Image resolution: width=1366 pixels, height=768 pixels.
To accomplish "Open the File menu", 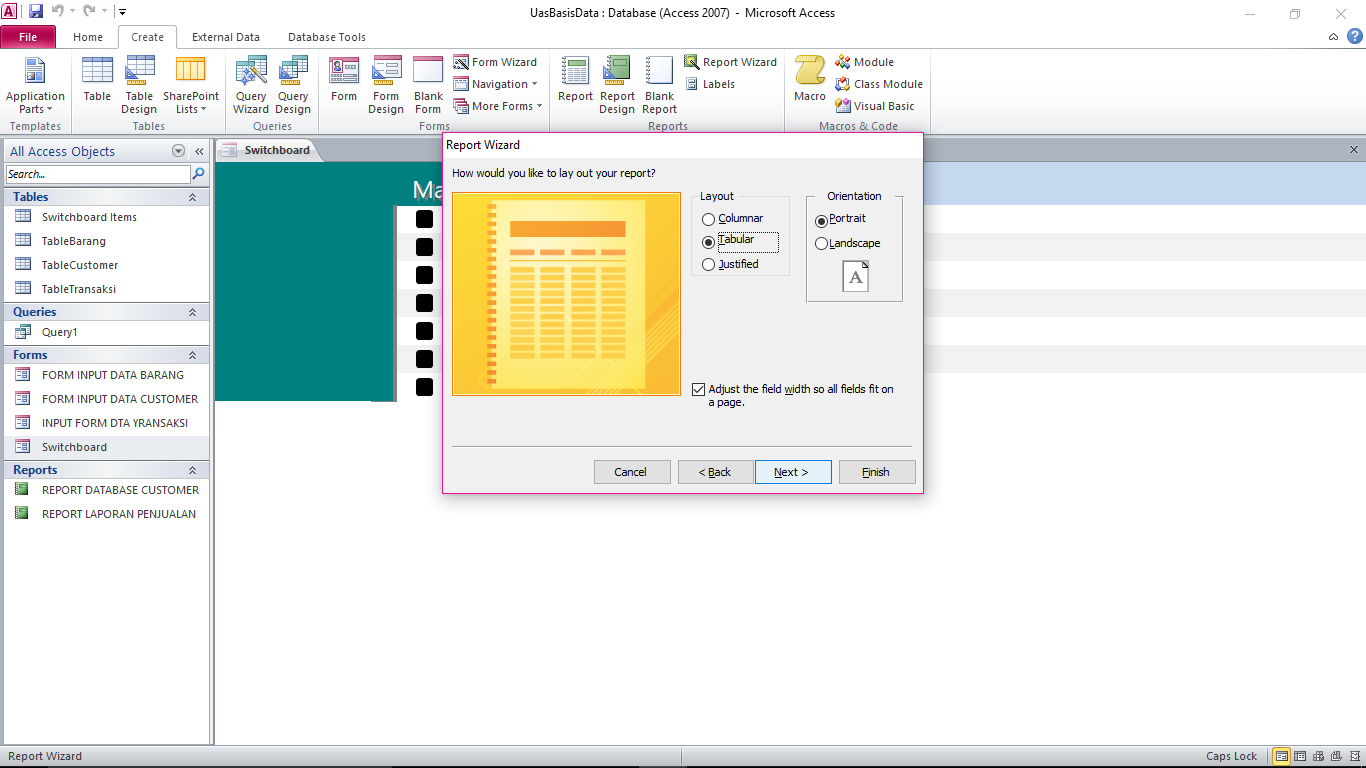I will (x=28, y=36).
